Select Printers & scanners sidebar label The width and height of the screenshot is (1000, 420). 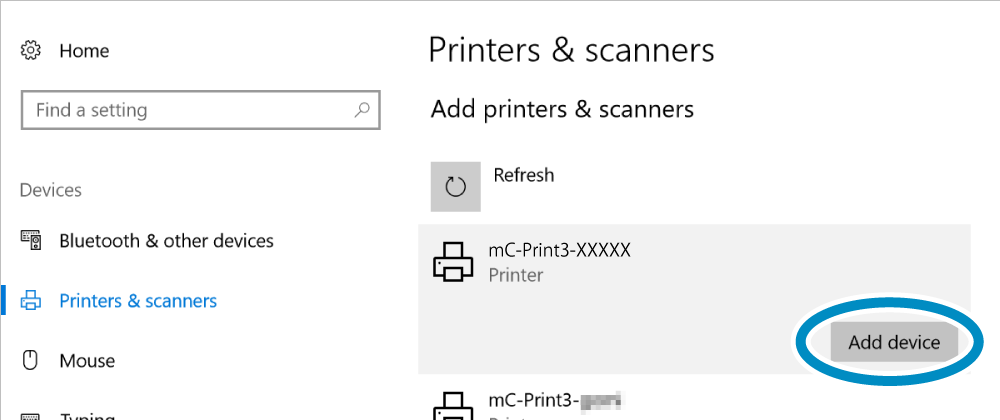[138, 301]
